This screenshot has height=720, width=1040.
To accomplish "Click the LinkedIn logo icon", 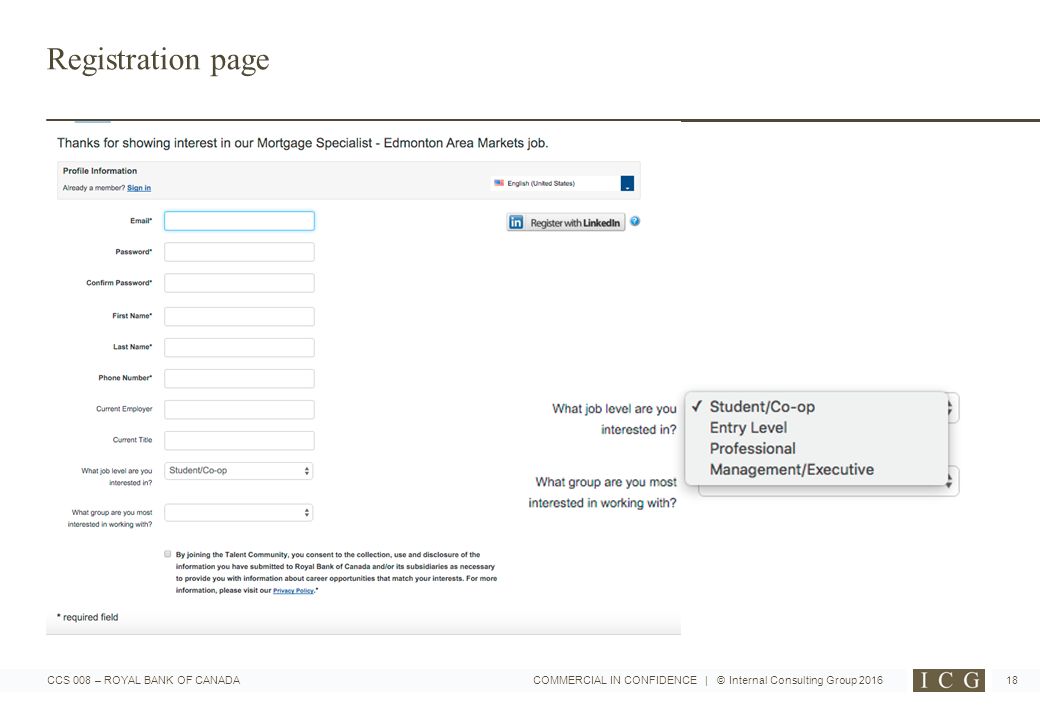I will tap(516, 223).
